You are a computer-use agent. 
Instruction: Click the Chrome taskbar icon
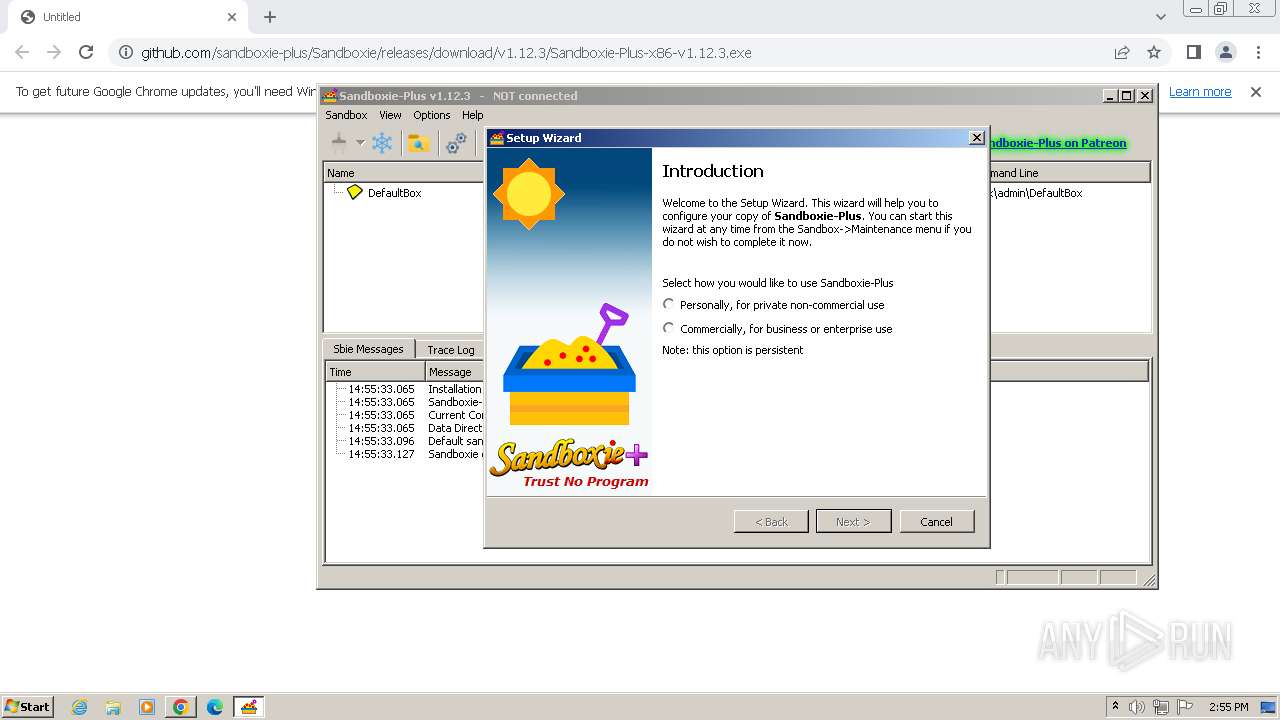[x=181, y=707]
